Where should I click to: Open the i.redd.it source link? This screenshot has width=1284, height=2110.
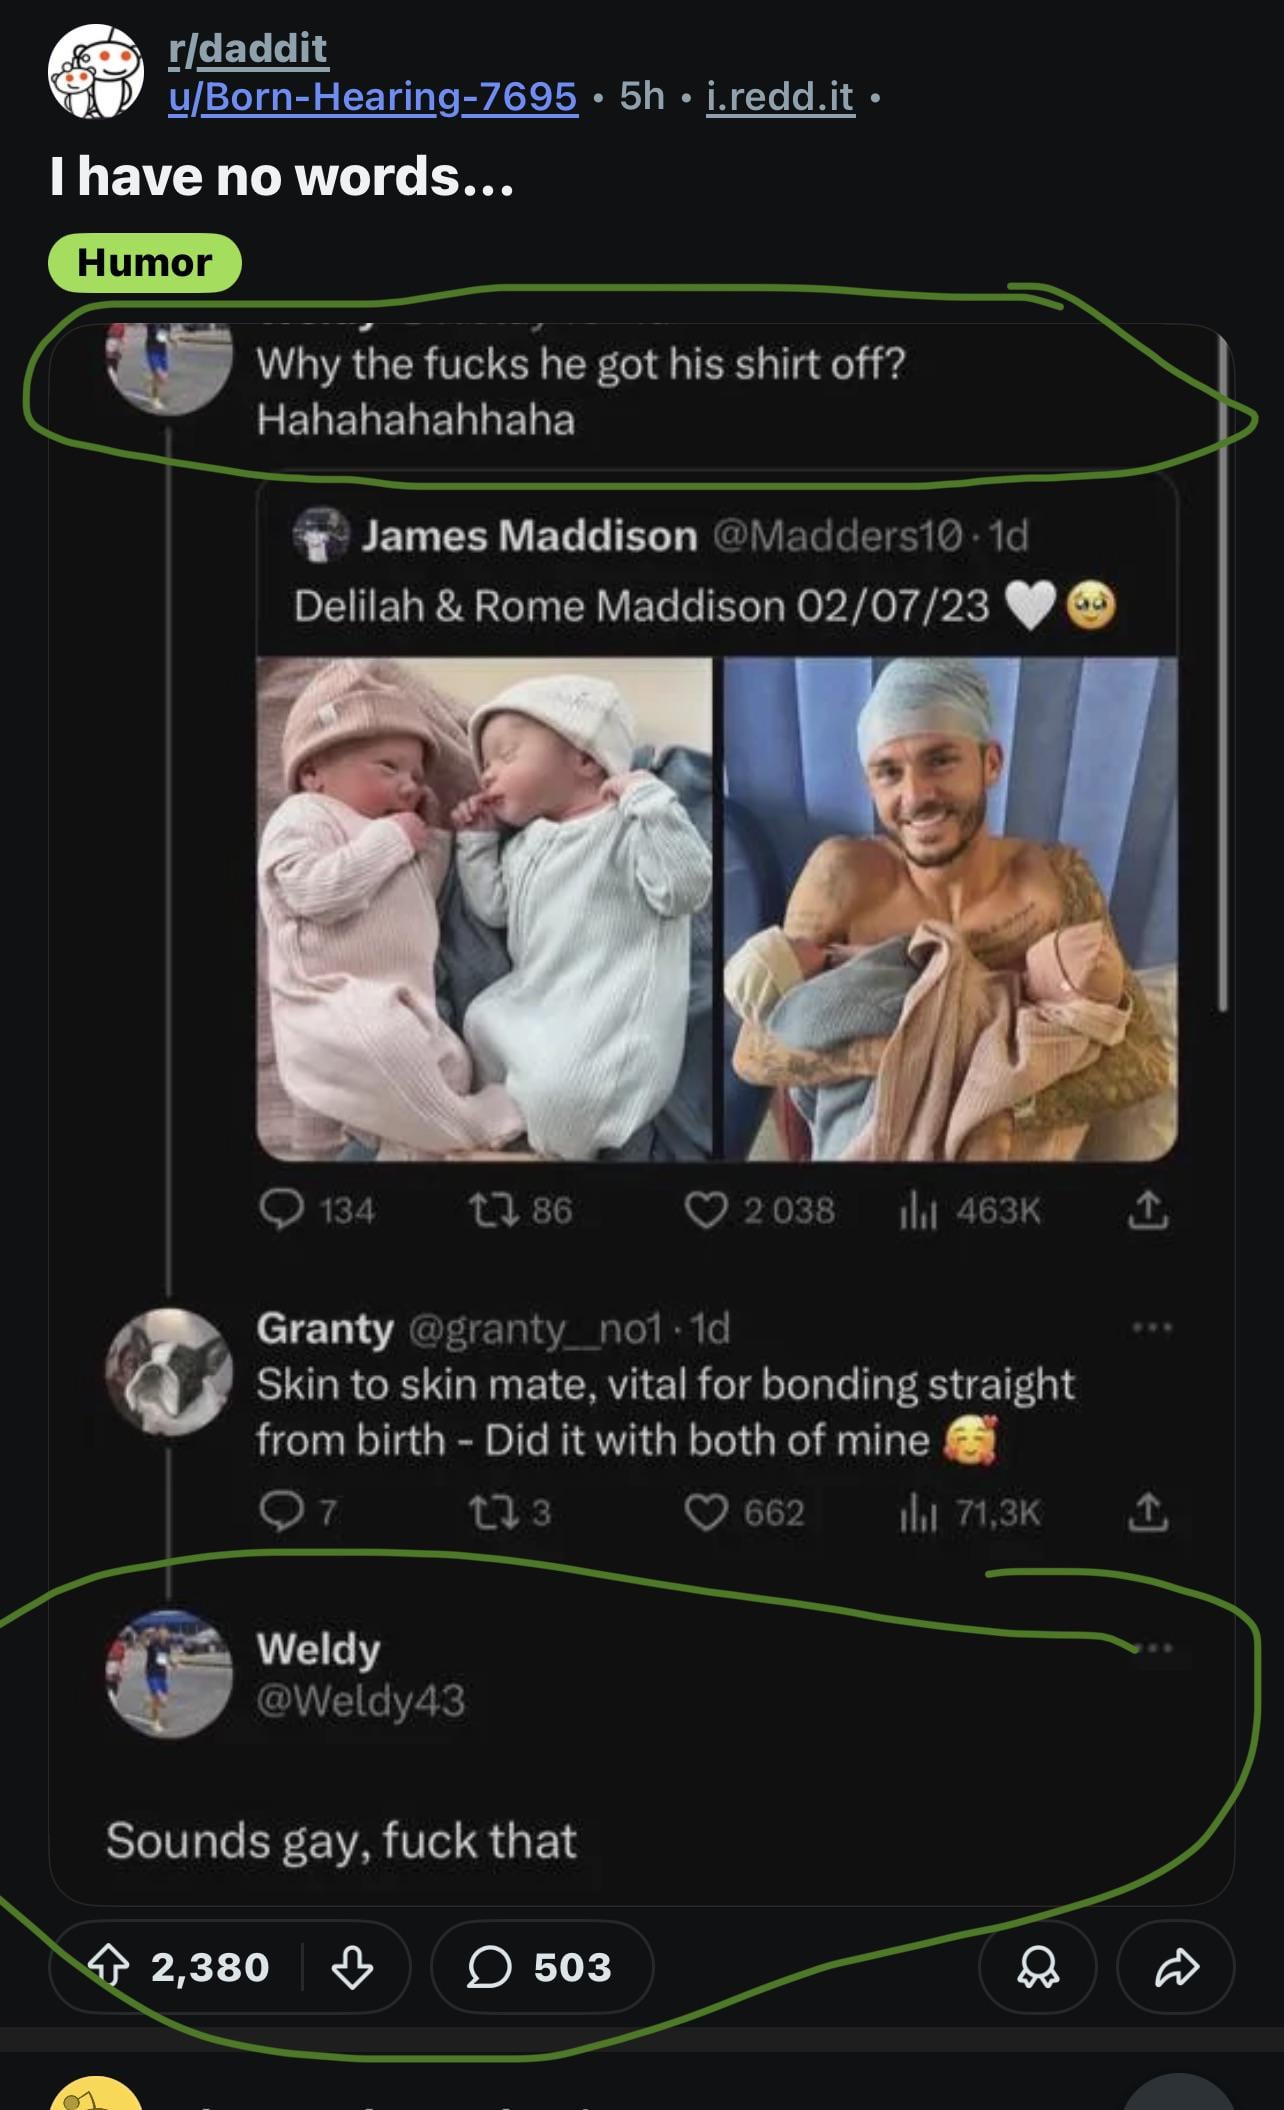pos(780,96)
